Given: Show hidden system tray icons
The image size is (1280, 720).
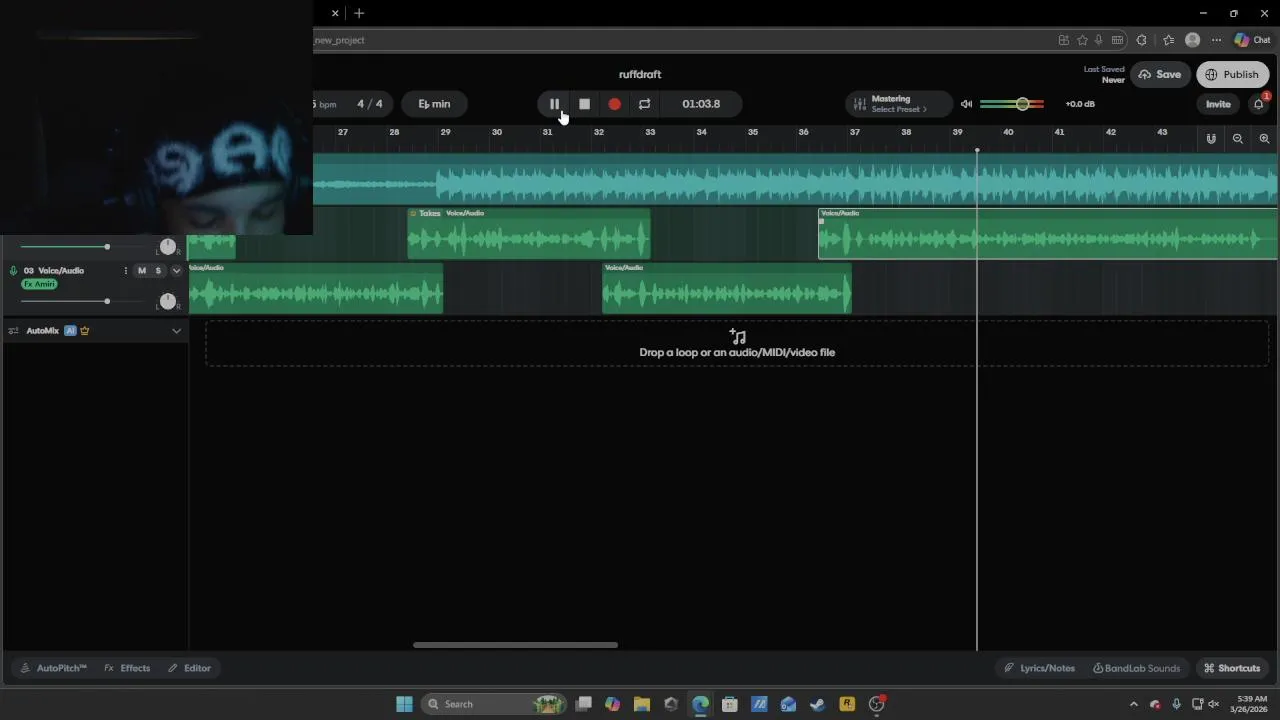Looking at the screenshot, I should tap(1133, 704).
